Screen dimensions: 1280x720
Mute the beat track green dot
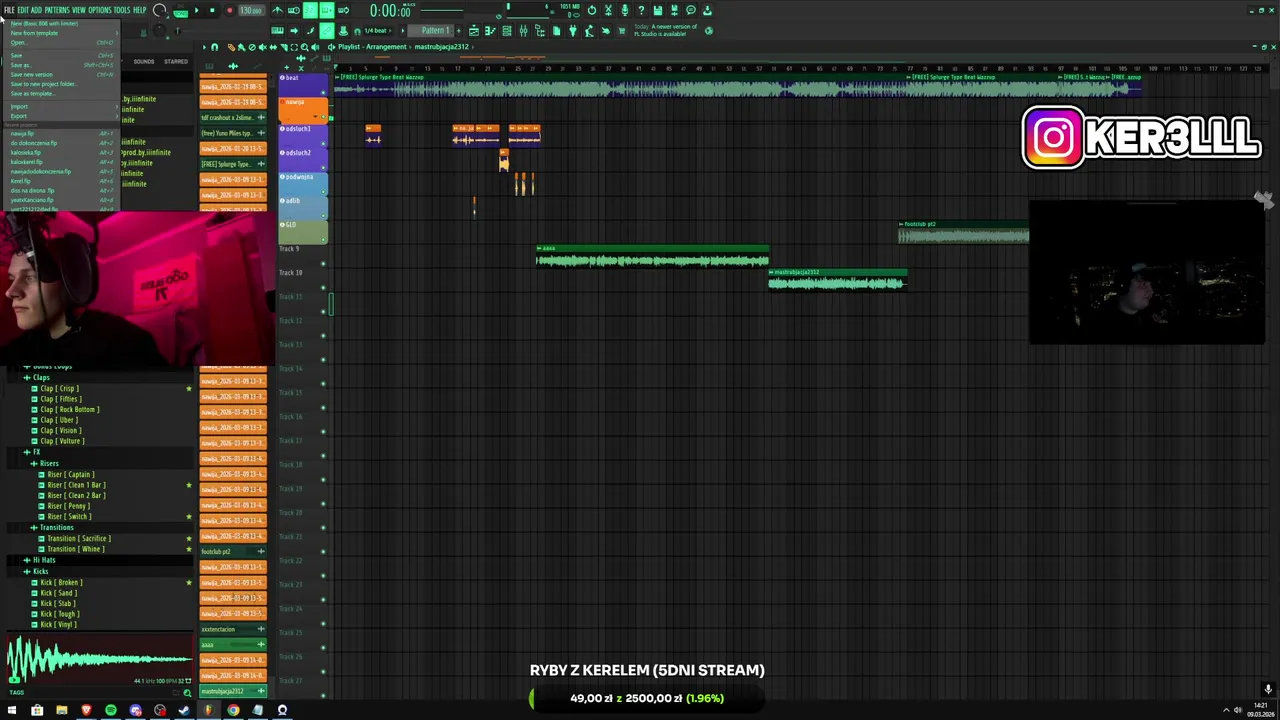click(x=323, y=92)
